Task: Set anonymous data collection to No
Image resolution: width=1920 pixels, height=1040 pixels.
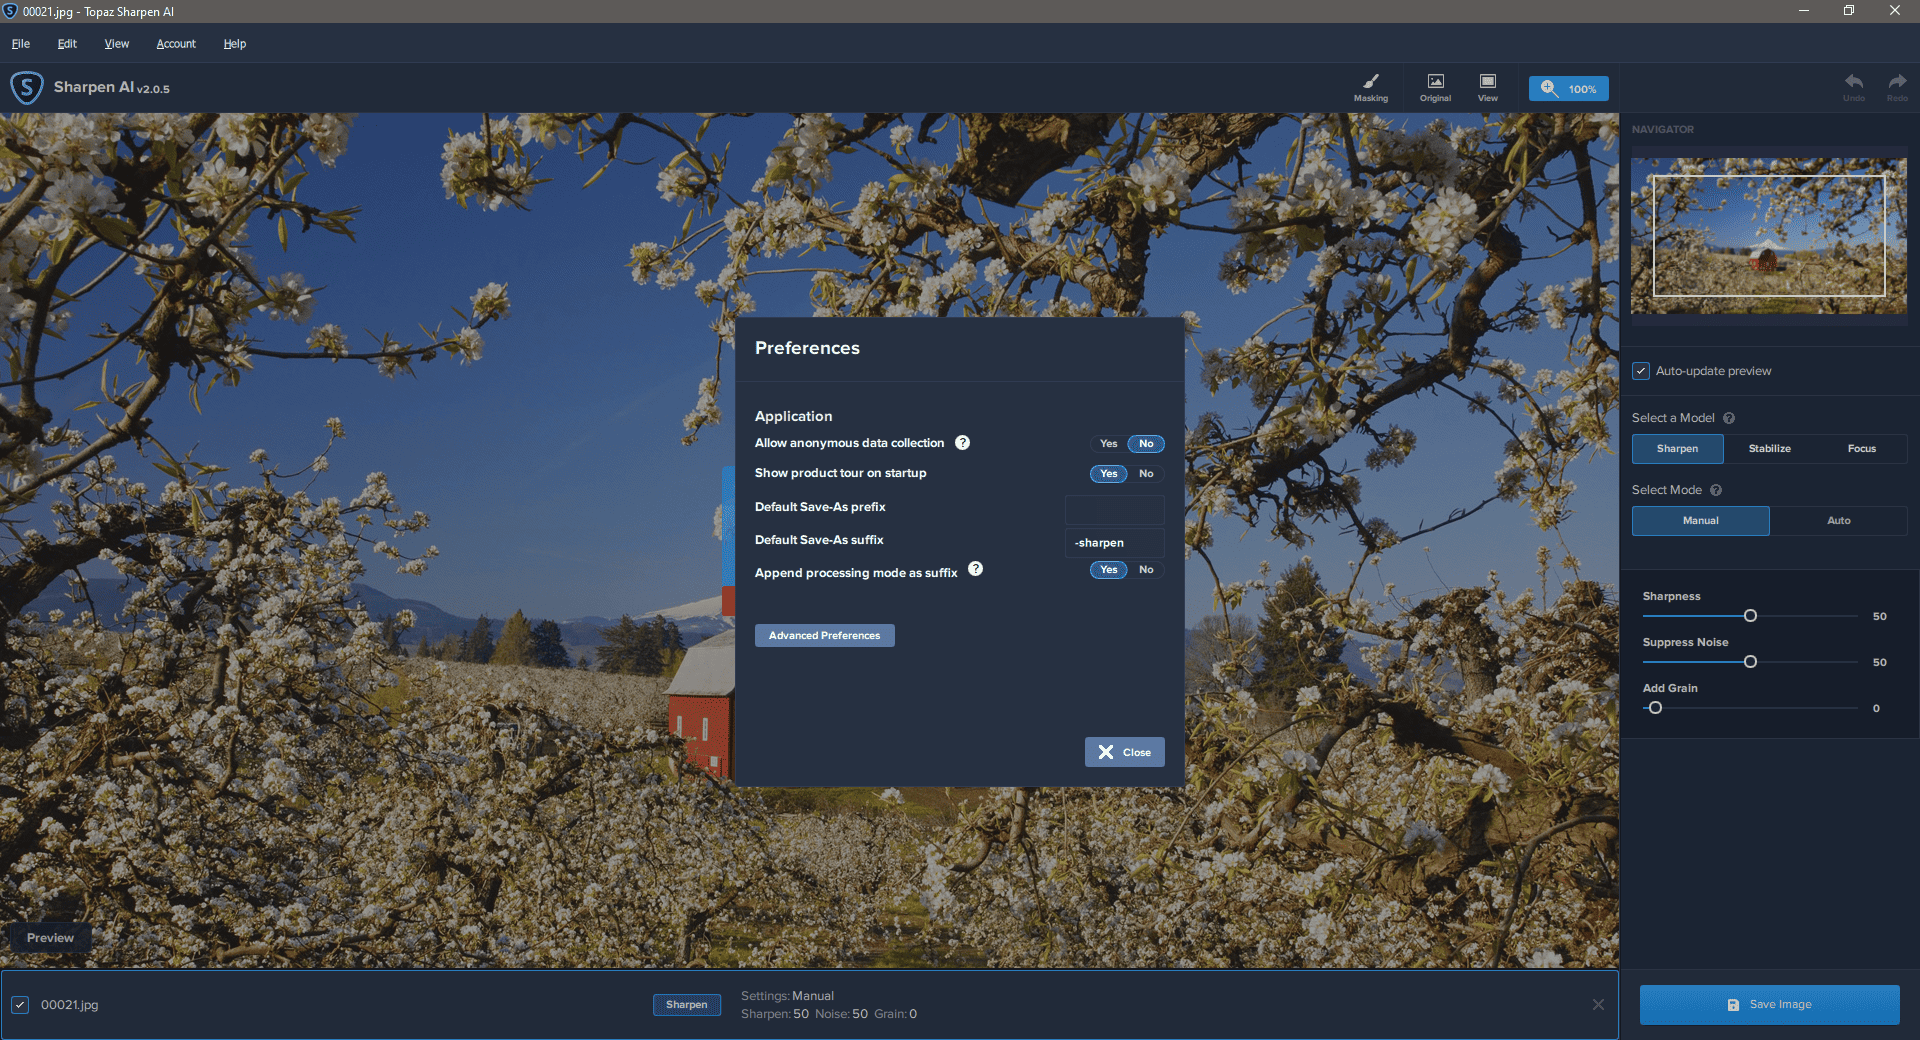Action: 1146,444
